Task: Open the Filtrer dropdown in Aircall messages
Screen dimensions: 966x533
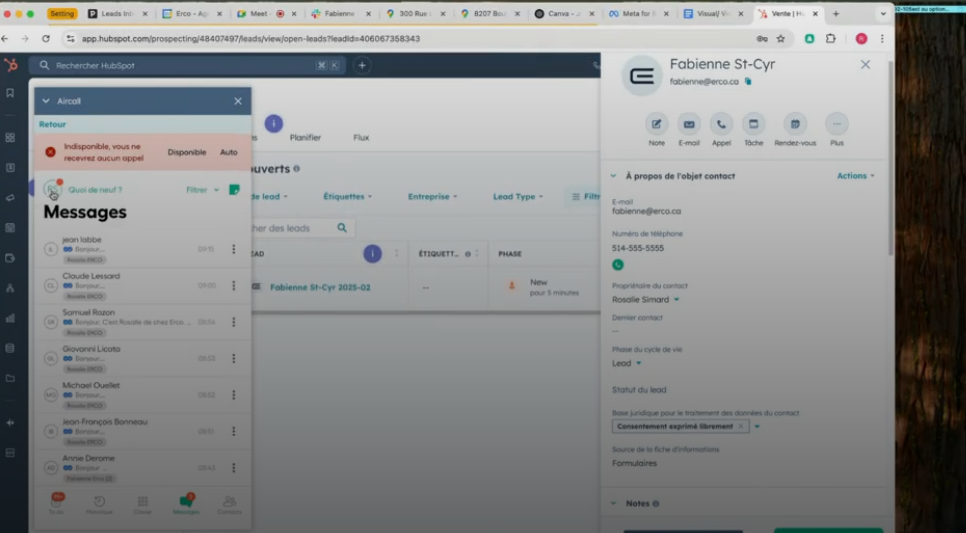Action: [x=202, y=190]
